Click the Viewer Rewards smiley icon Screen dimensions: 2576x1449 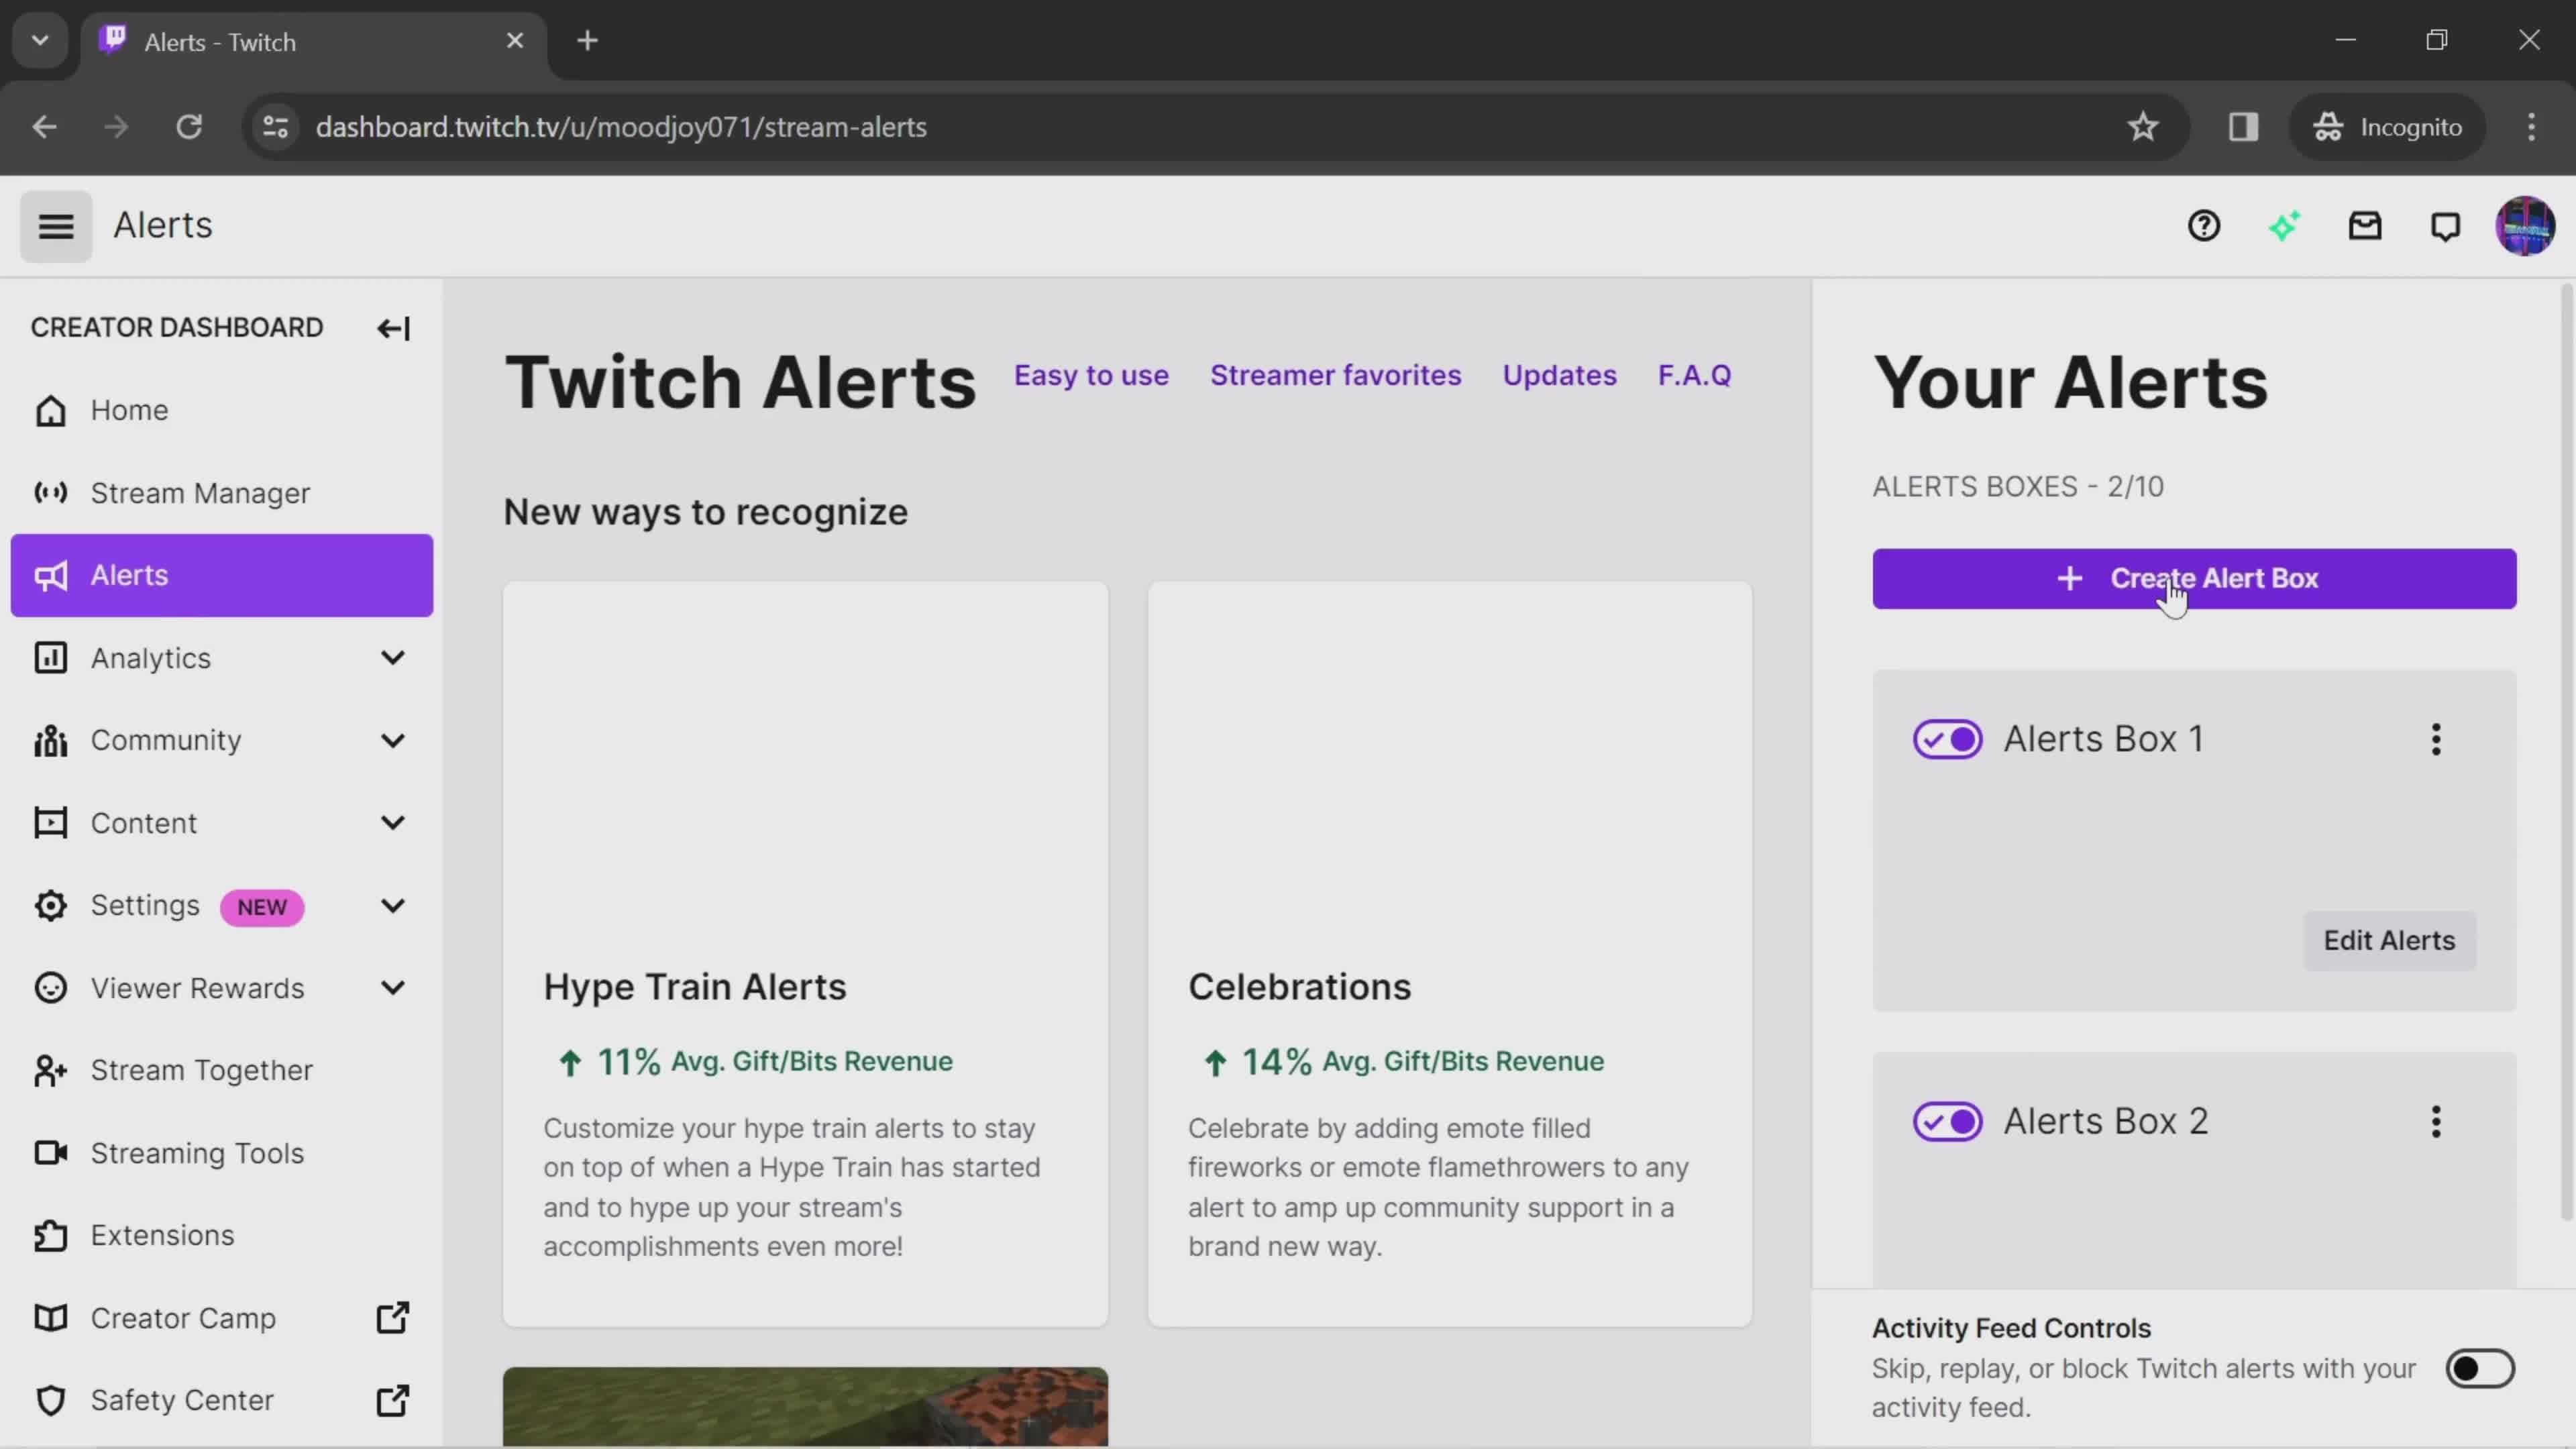(x=50, y=988)
